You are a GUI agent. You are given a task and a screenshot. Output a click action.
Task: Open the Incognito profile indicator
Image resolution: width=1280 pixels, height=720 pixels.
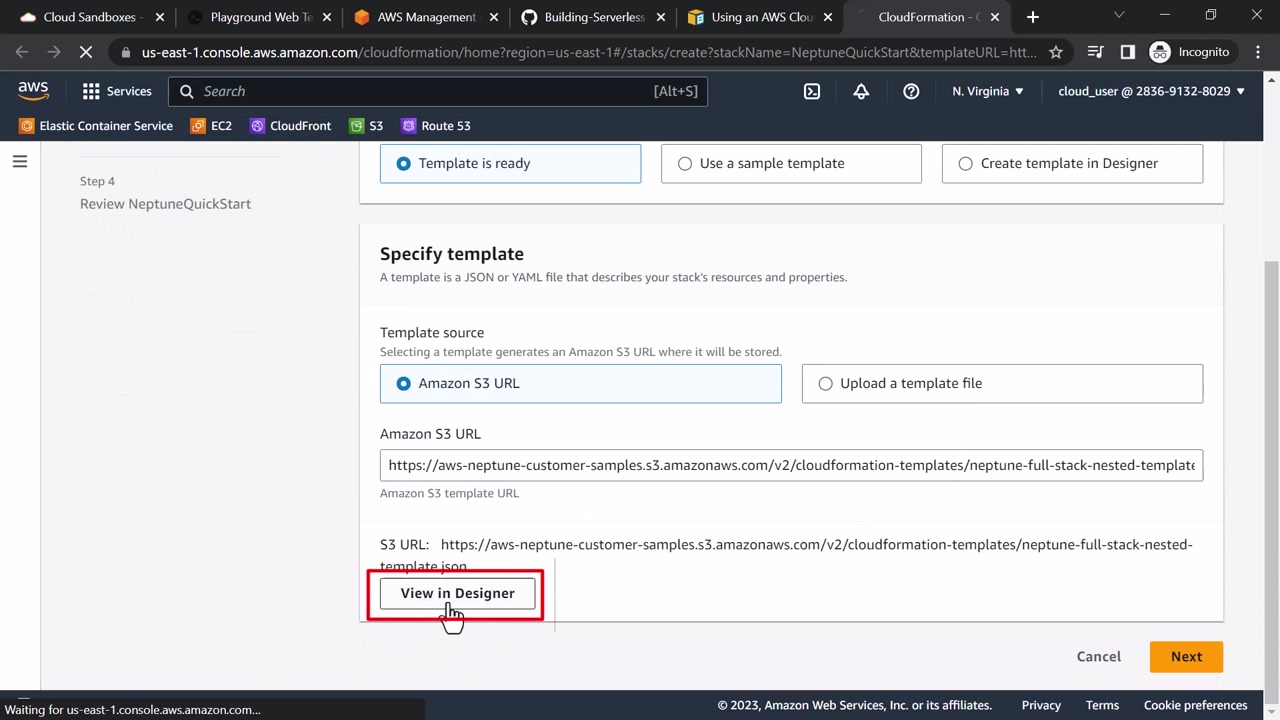click(x=1189, y=52)
